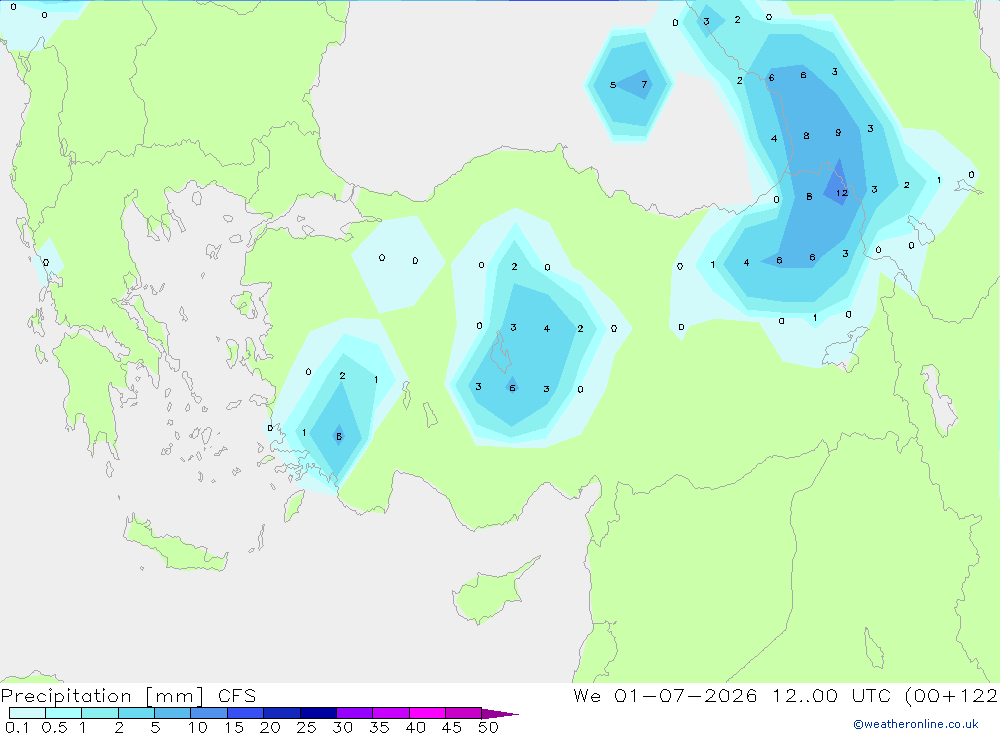Click the "9" precipitation value on map
The height and width of the screenshot is (733, 1000).
click(838, 133)
